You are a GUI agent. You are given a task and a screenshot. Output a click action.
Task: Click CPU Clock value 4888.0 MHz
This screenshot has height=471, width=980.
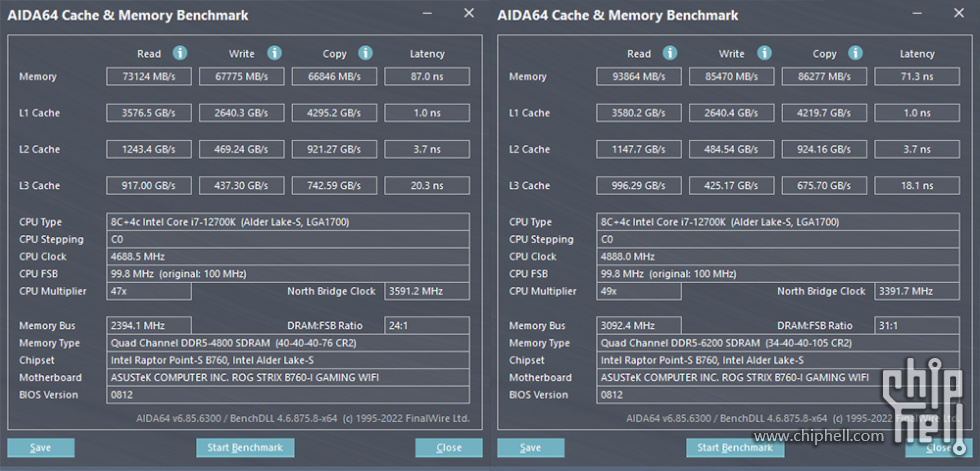pyautogui.click(x=778, y=257)
